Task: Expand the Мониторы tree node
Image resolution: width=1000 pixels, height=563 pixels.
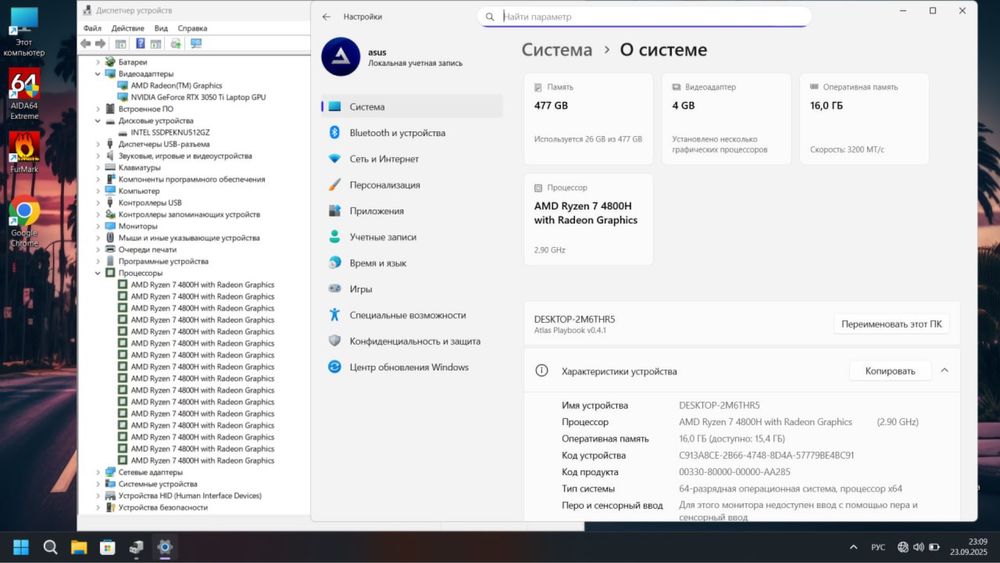Action: coord(98,226)
